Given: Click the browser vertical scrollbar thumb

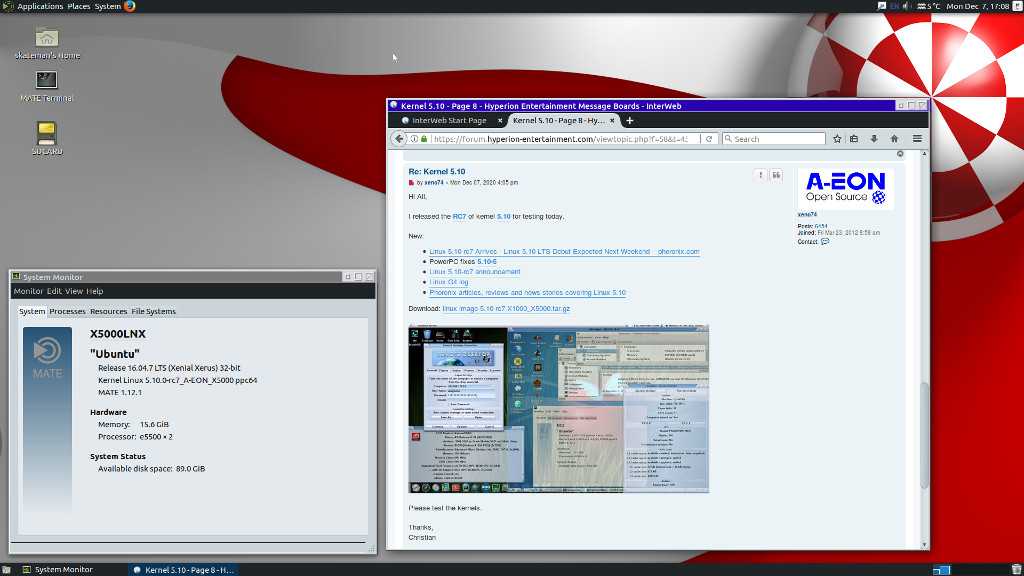Looking at the screenshot, I should (924, 434).
